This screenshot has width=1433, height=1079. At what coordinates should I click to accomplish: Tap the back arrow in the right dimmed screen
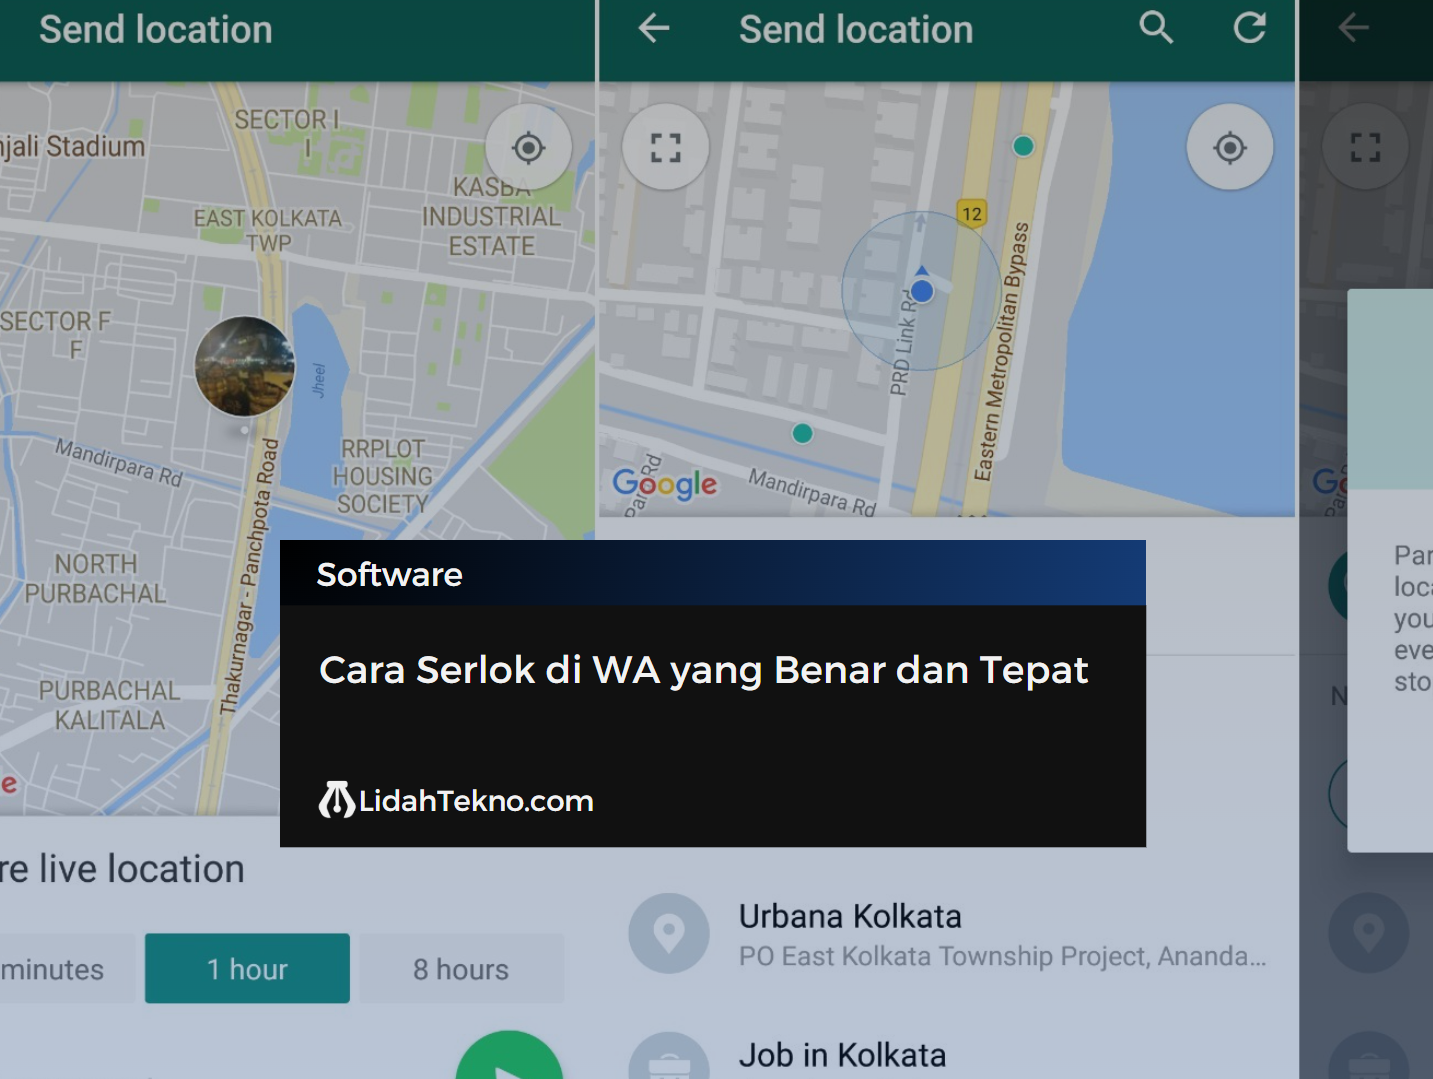pos(1354,28)
